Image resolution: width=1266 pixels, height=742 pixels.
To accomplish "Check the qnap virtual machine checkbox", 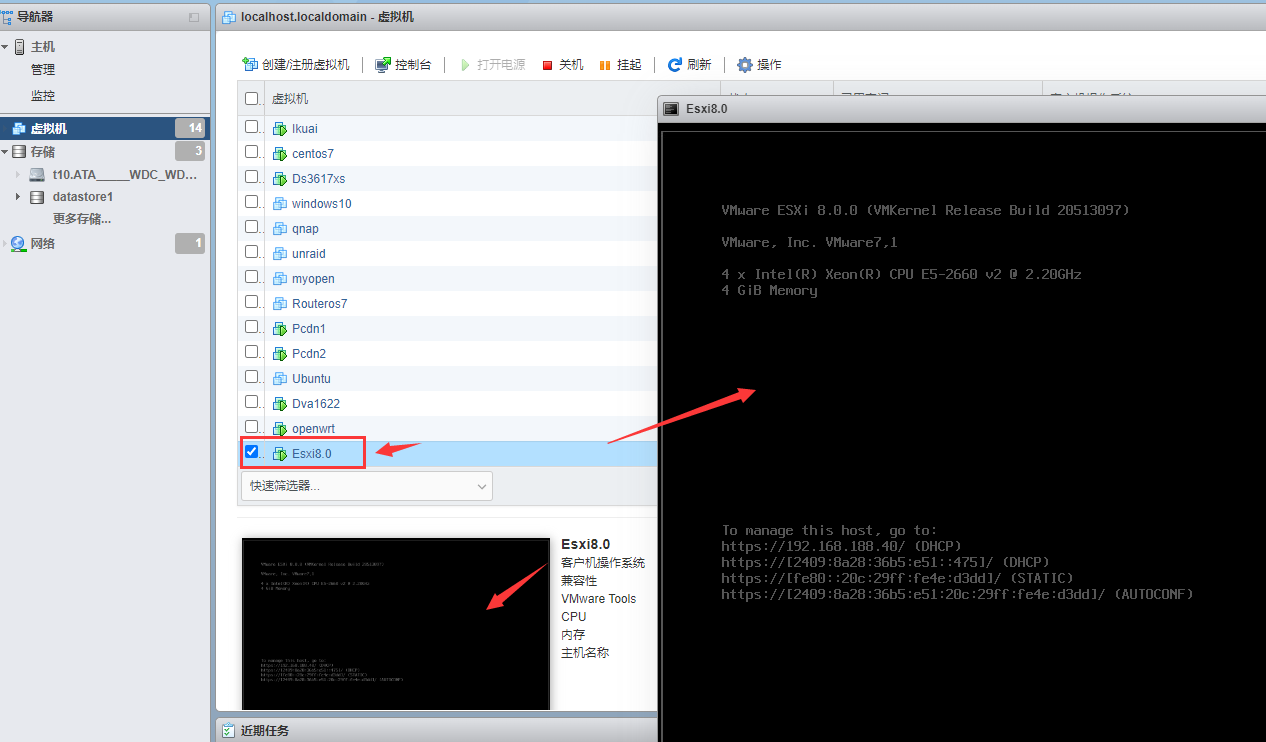I will [252, 226].
